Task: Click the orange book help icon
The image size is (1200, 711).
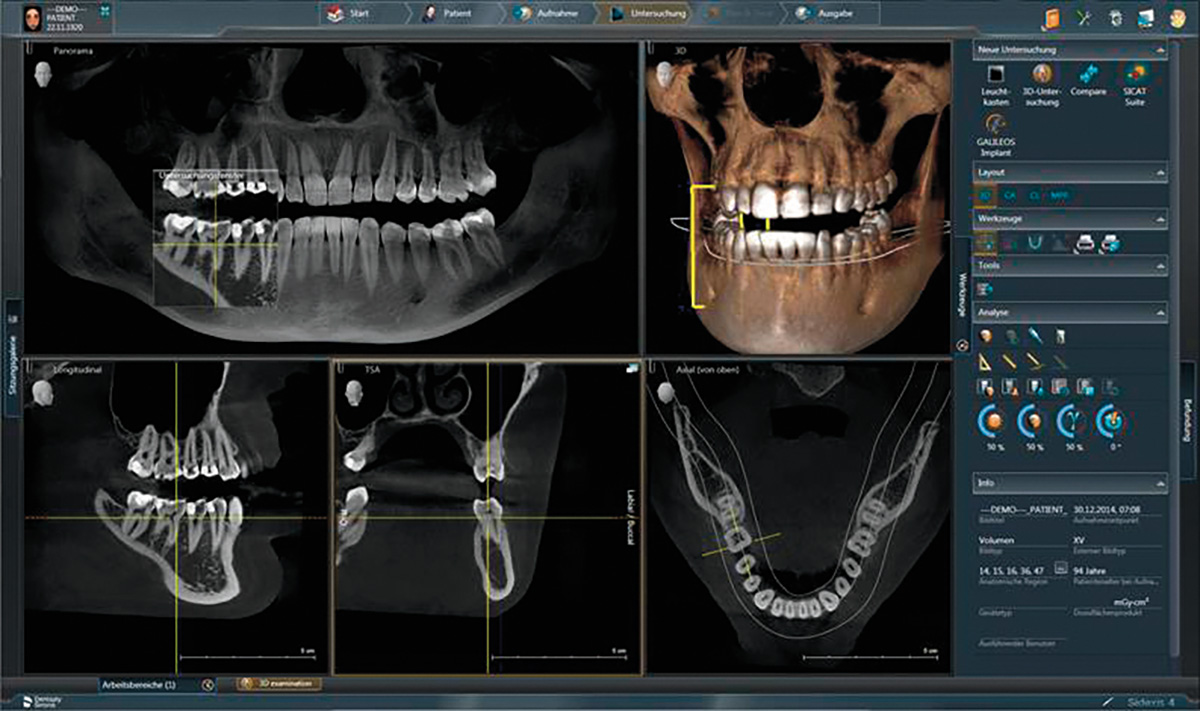Action: coord(1050,17)
